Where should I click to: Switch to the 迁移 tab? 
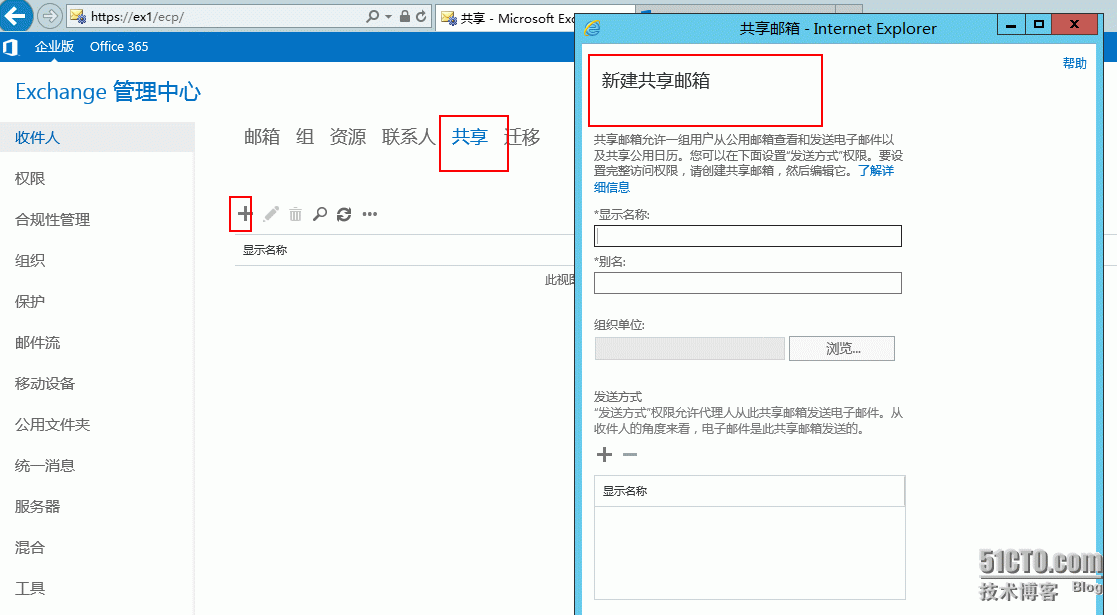point(522,136)
